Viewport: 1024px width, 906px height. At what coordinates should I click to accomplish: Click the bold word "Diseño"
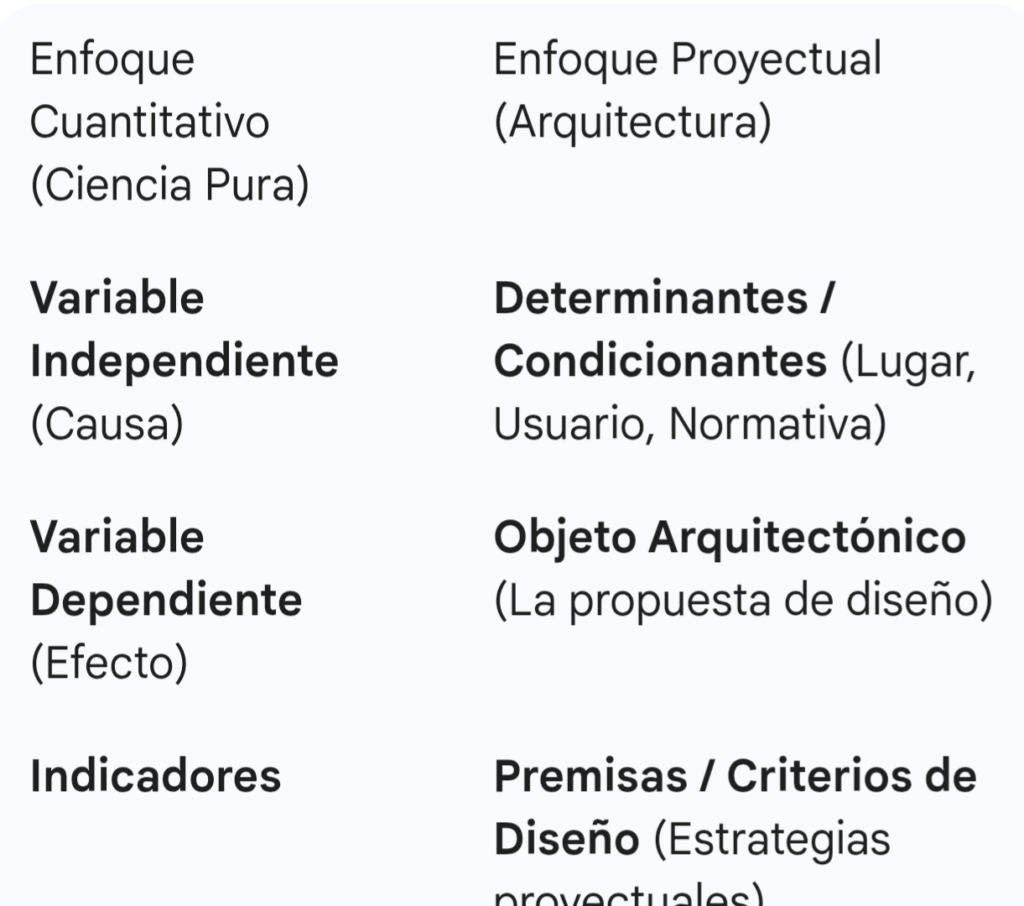[x=566, y=840]
